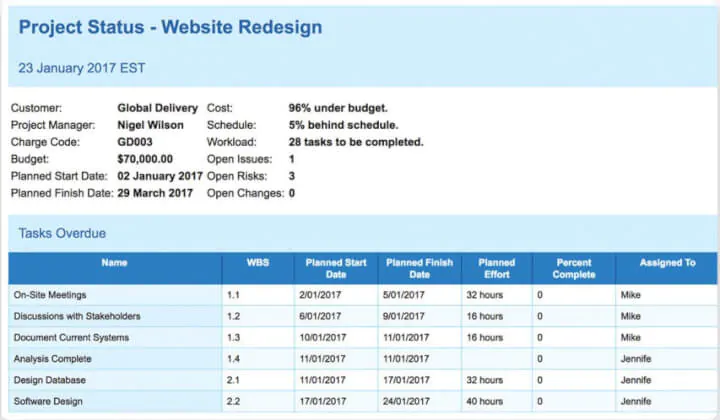Click the Planned Finish Date column header

[419, 269]
